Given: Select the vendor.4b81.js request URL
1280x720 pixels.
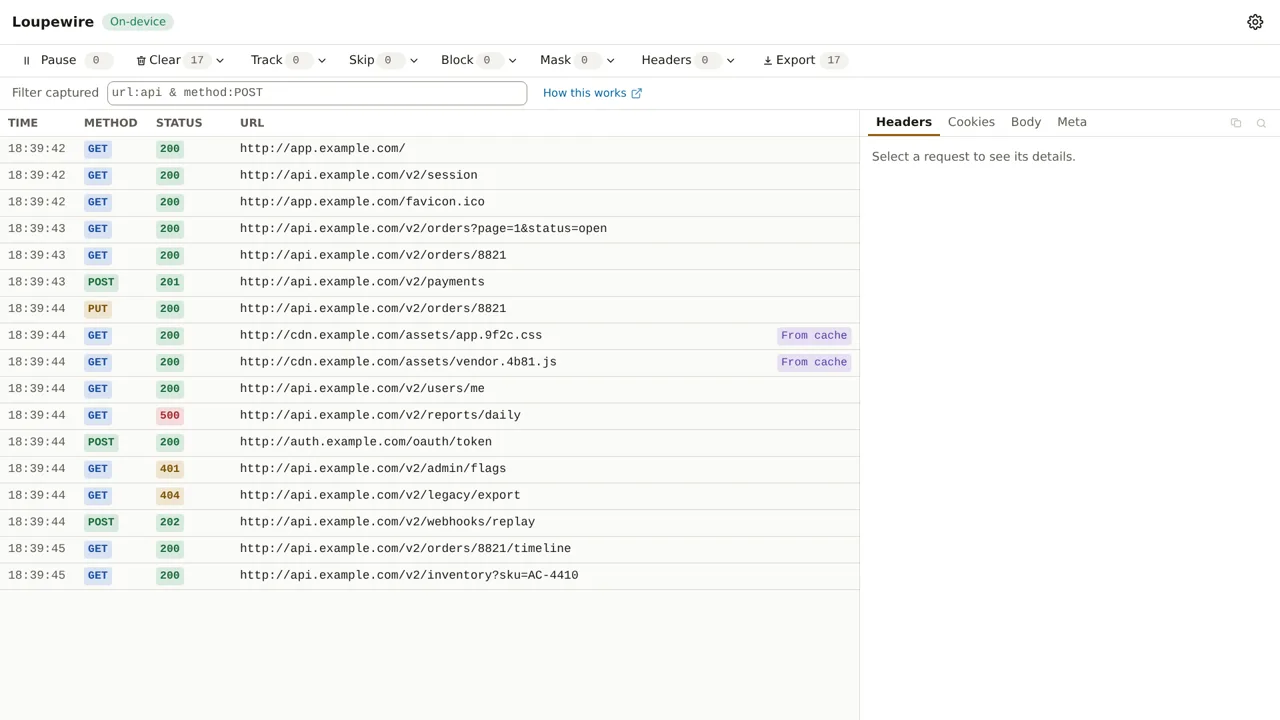Looking at the screenshot, I should point(398,362).
